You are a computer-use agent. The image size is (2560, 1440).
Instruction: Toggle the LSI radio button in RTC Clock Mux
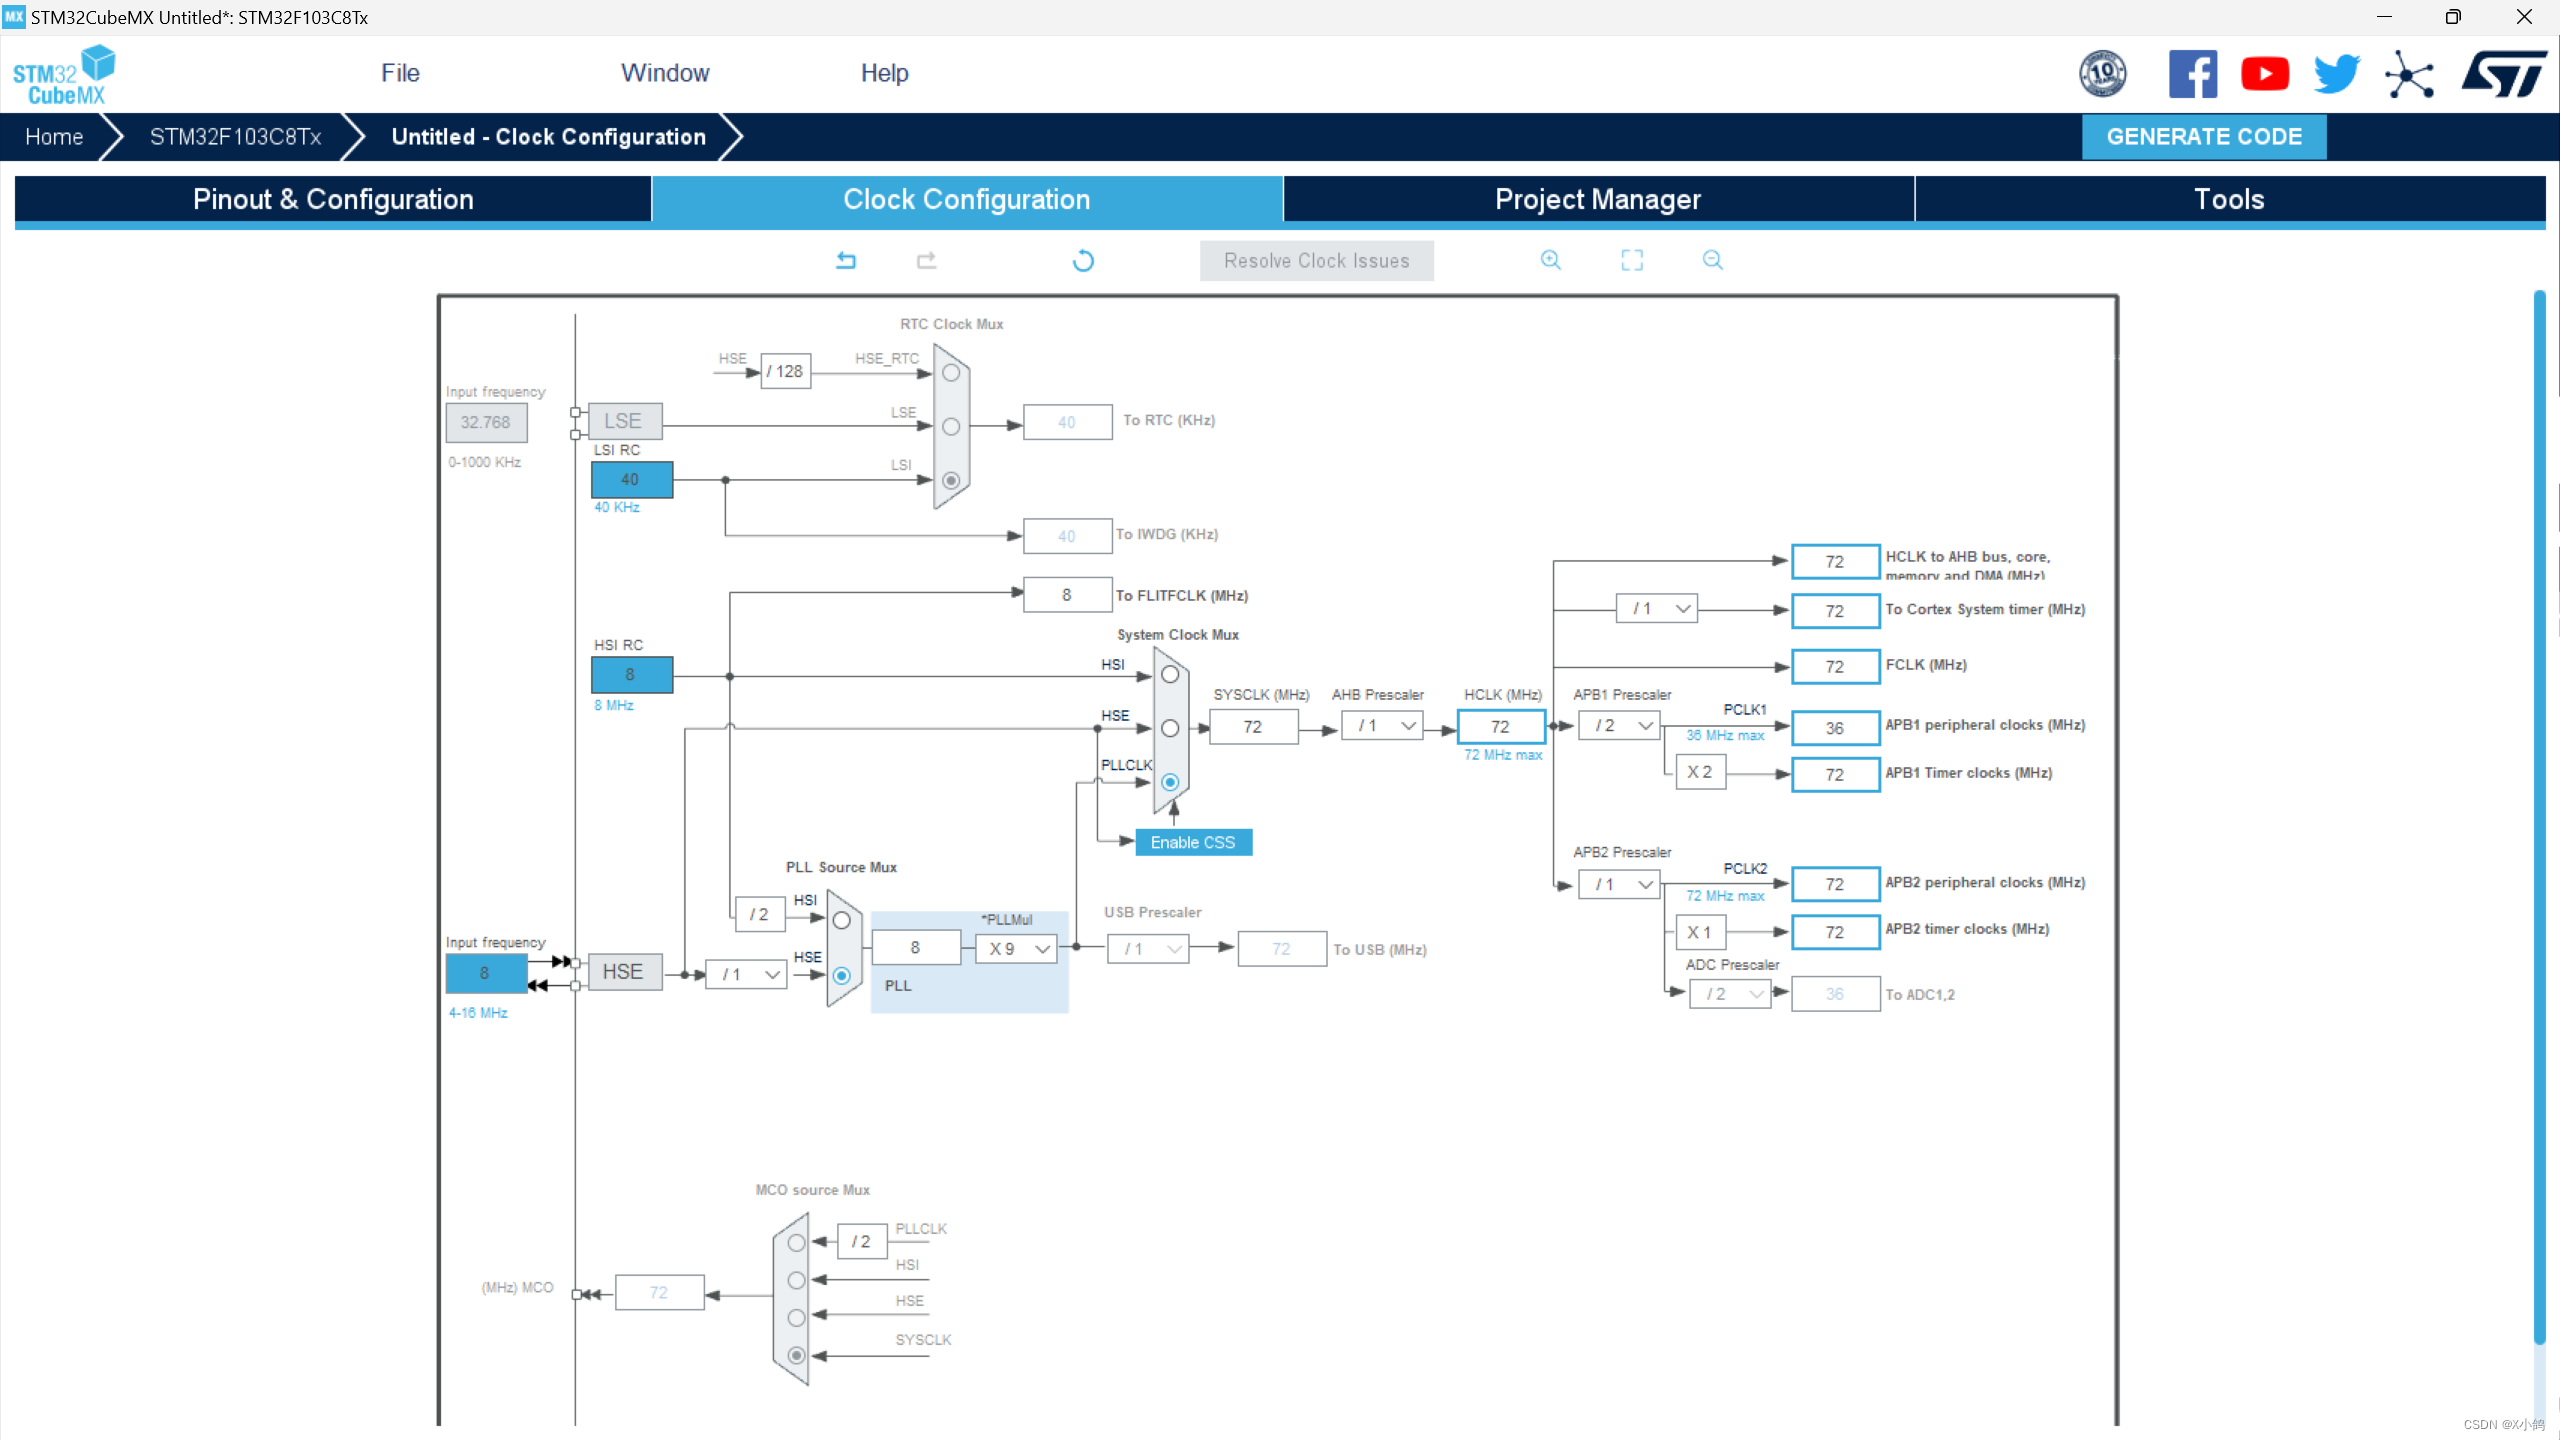(949, 480)
